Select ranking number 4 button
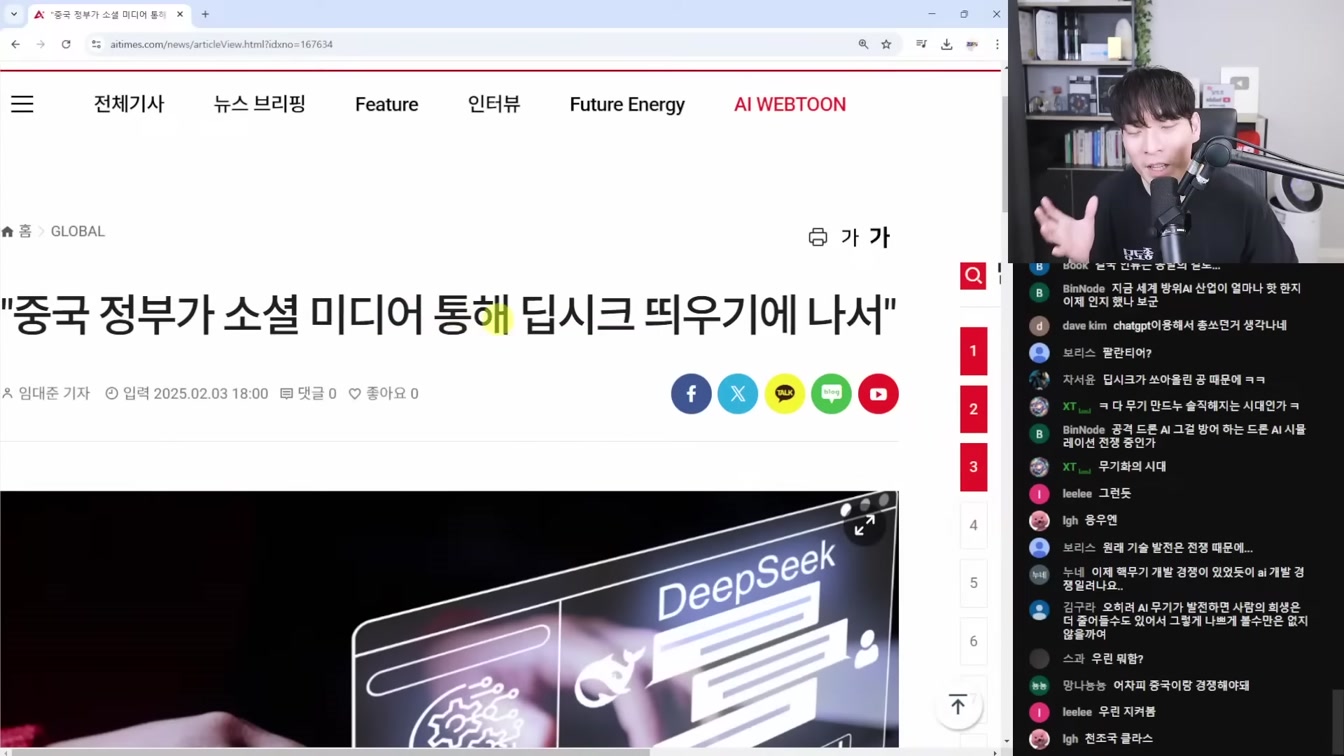 [x=973, y=525]
